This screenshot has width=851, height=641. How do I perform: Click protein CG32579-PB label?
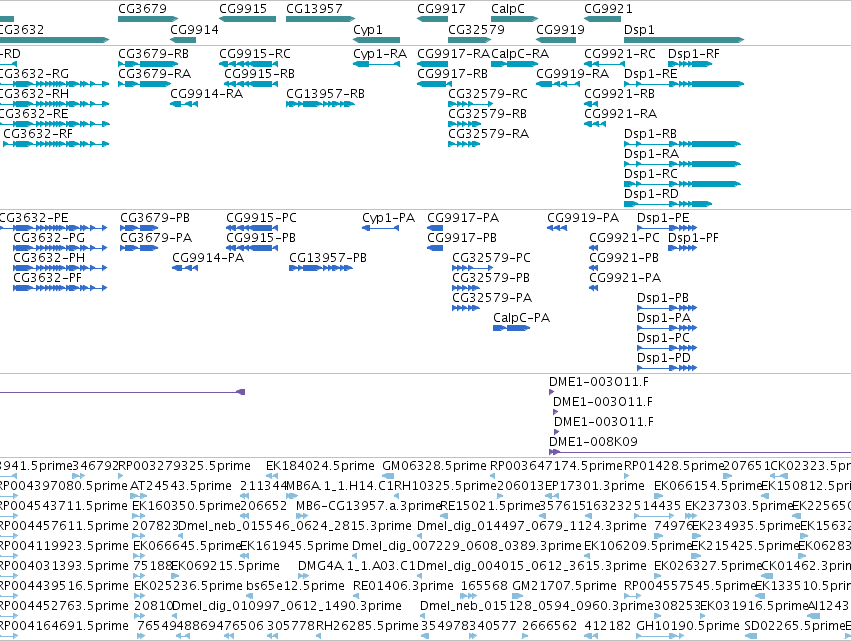point(491,278)
